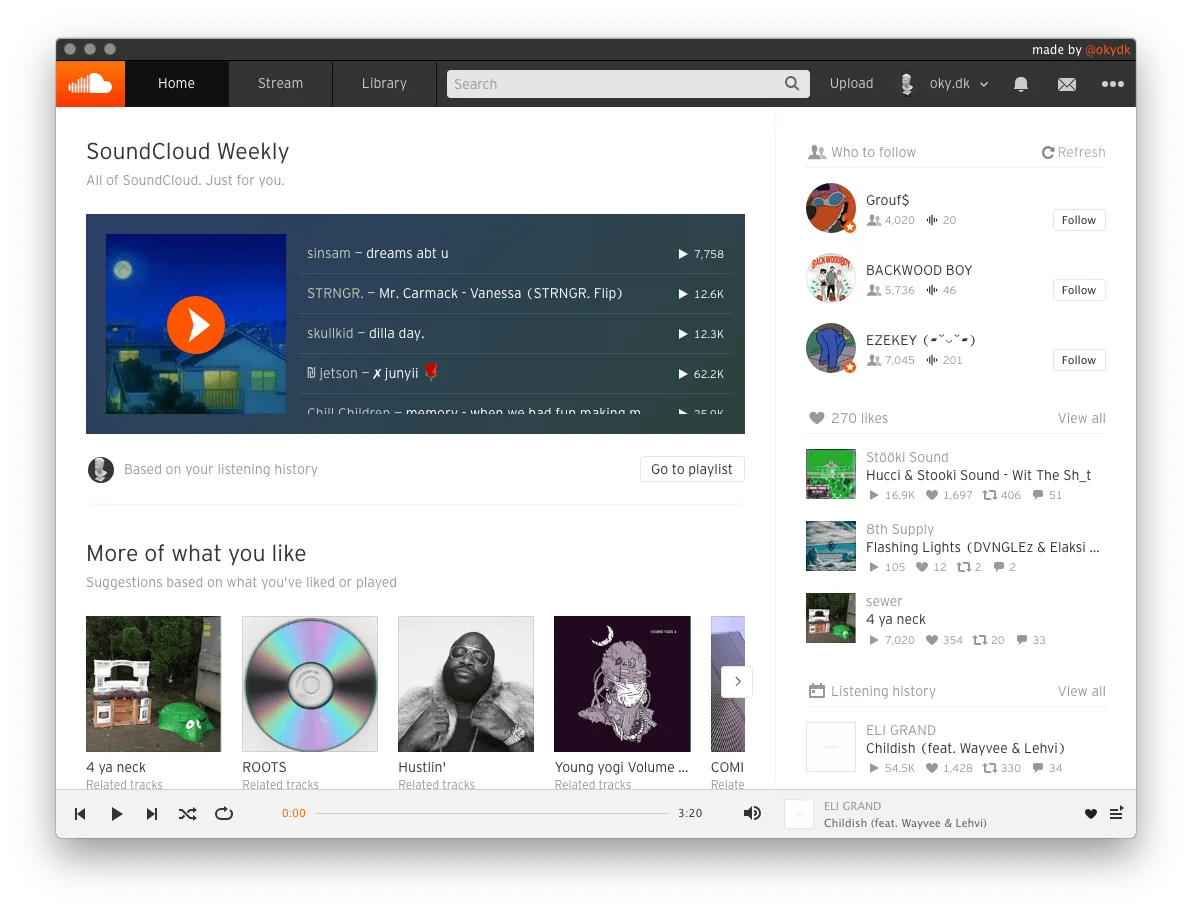Screen dimensions: 1192x912
Task: Open the ROOTS related tracks card
Action: (x=310, y=684)
